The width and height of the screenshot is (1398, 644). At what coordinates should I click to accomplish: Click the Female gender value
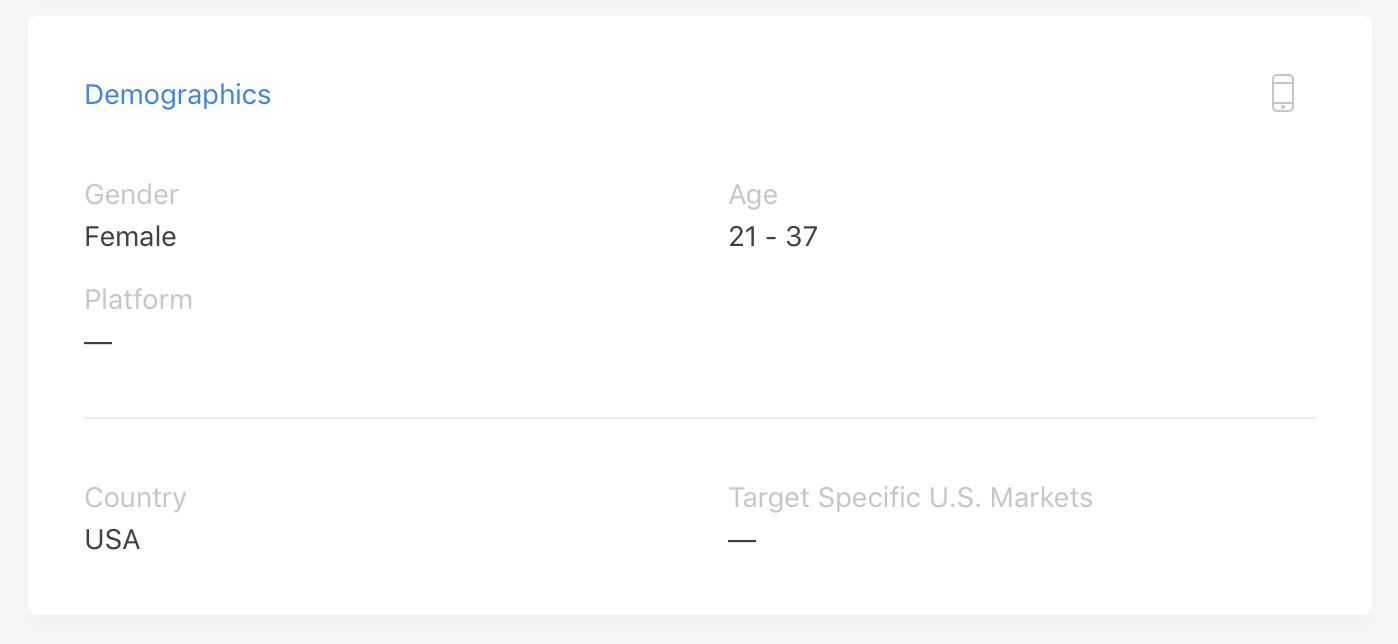(x=131, y=237)
